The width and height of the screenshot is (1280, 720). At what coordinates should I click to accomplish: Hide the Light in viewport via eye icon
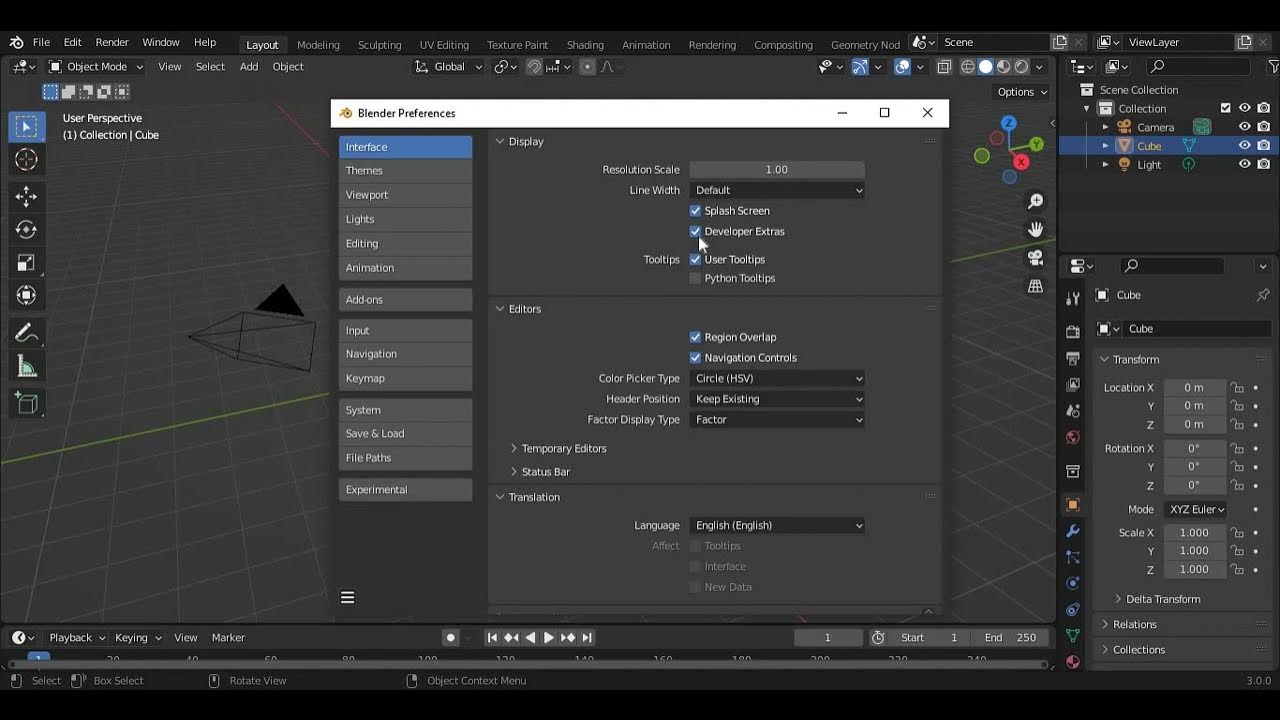click(x=1245, y=164)
